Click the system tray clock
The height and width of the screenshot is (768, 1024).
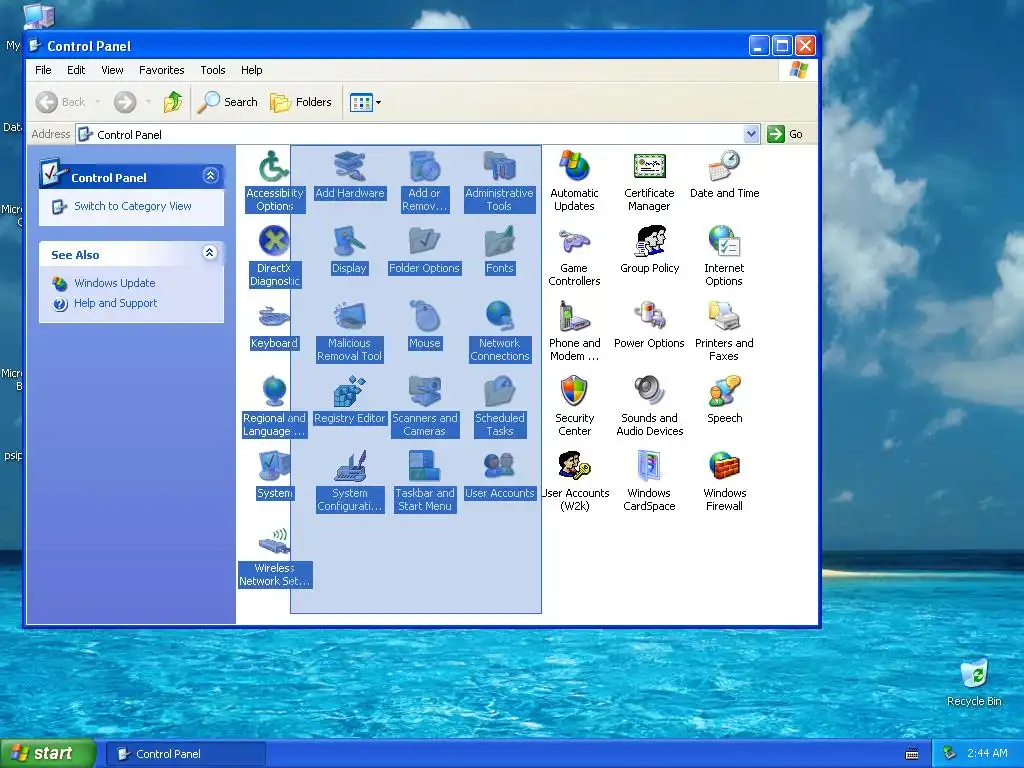[987, 754]
